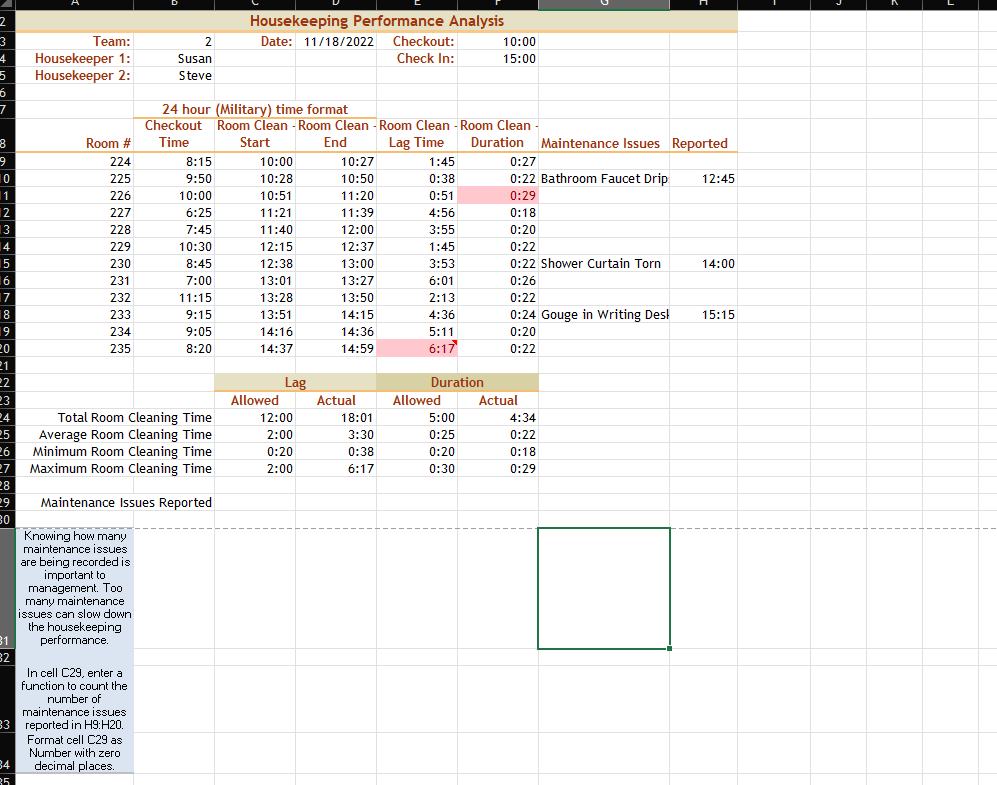Select the cell with Gouge in Writing Desk
Screen dimensions: 997x785
600,314
